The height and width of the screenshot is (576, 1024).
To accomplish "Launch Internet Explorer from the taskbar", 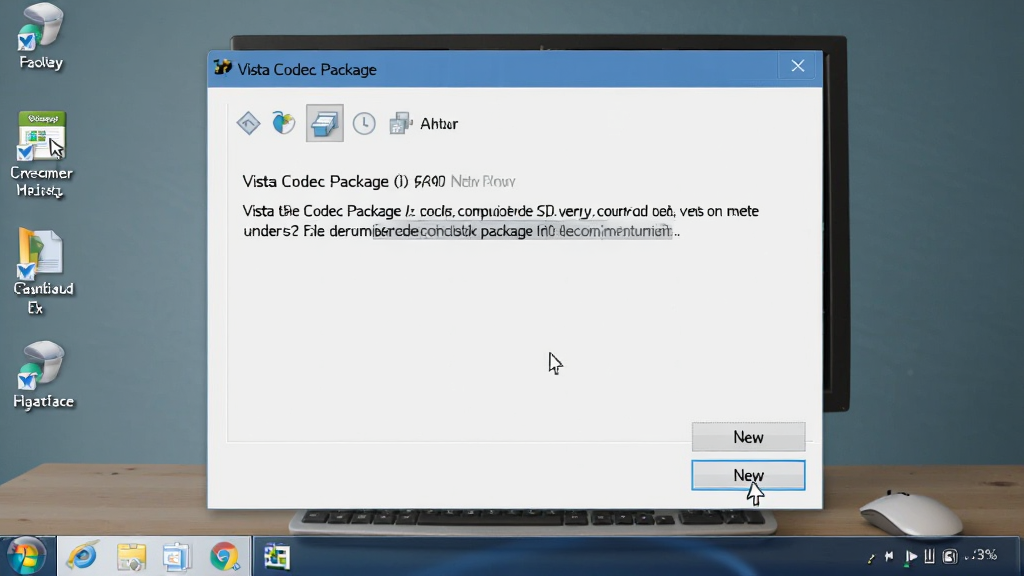I will click(83, 556).
